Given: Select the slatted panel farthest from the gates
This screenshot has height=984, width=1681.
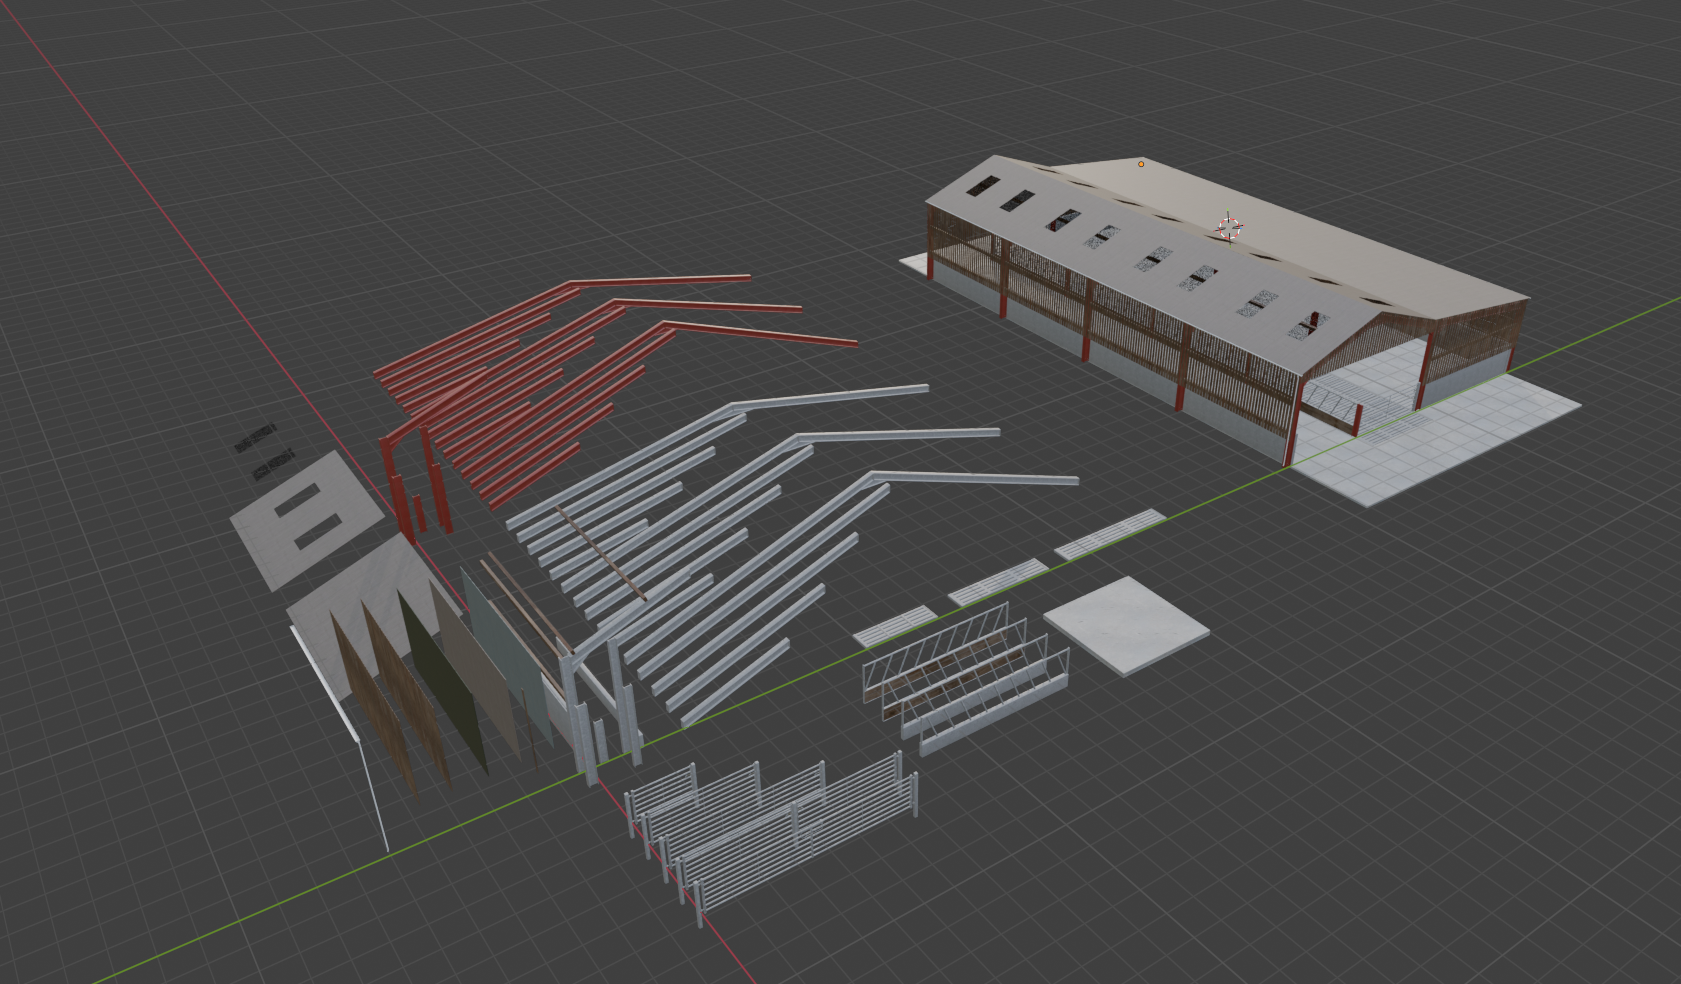Looking at the screenshot, I should 1111,533.
